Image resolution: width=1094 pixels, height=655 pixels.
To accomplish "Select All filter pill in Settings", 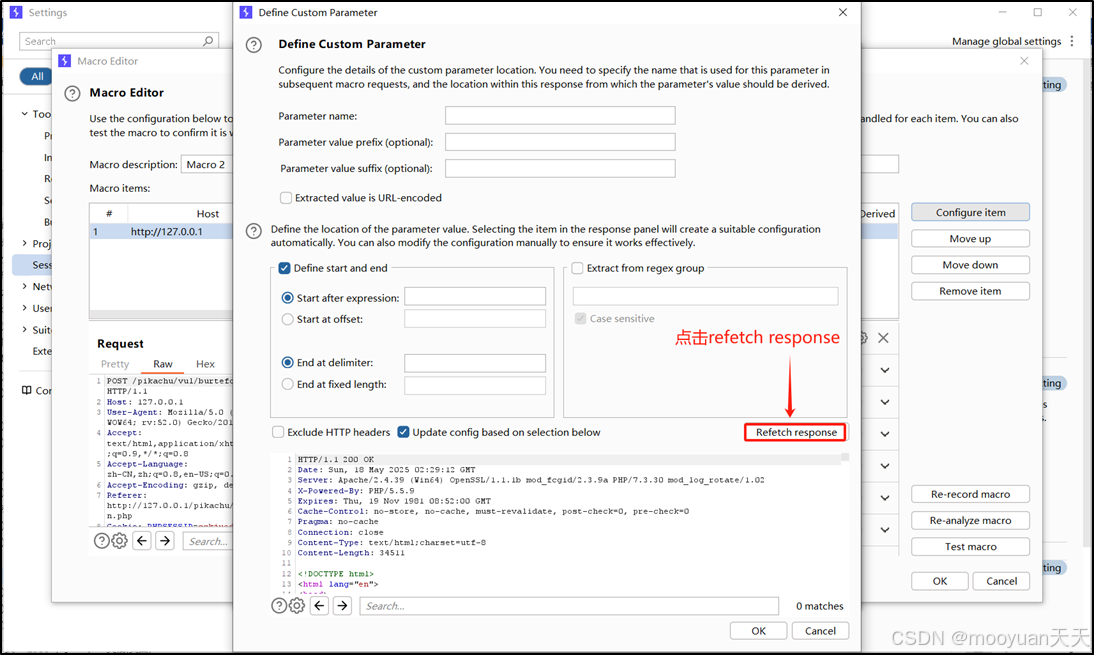I will pos(37,77).
